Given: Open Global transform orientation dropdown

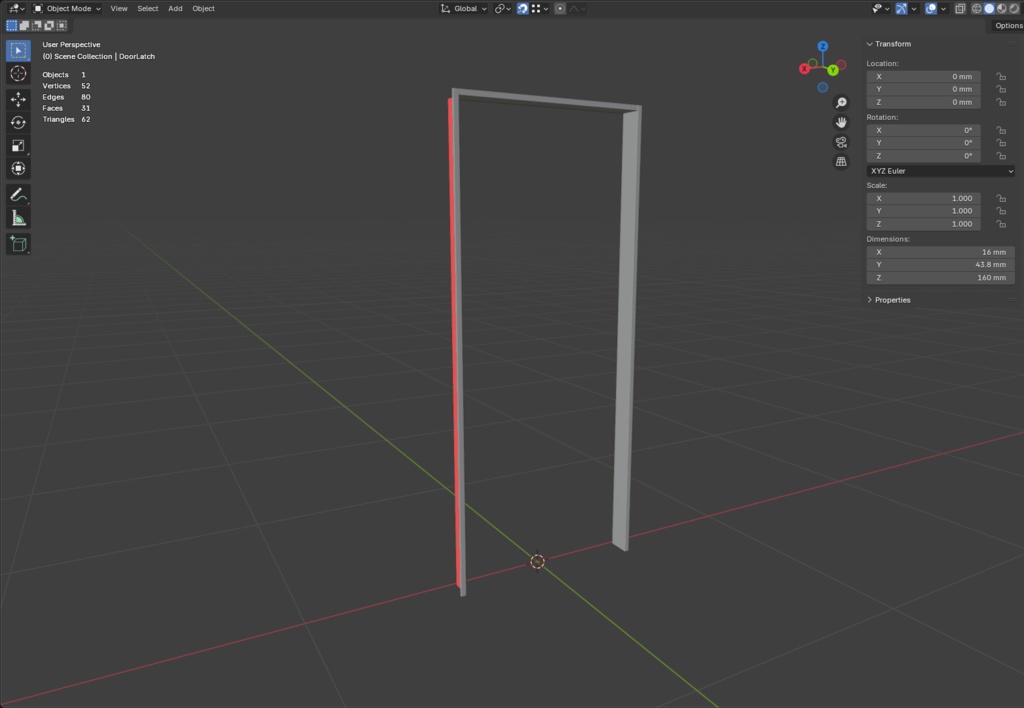Looking at the screenshot, I should (x=464, y=8).
